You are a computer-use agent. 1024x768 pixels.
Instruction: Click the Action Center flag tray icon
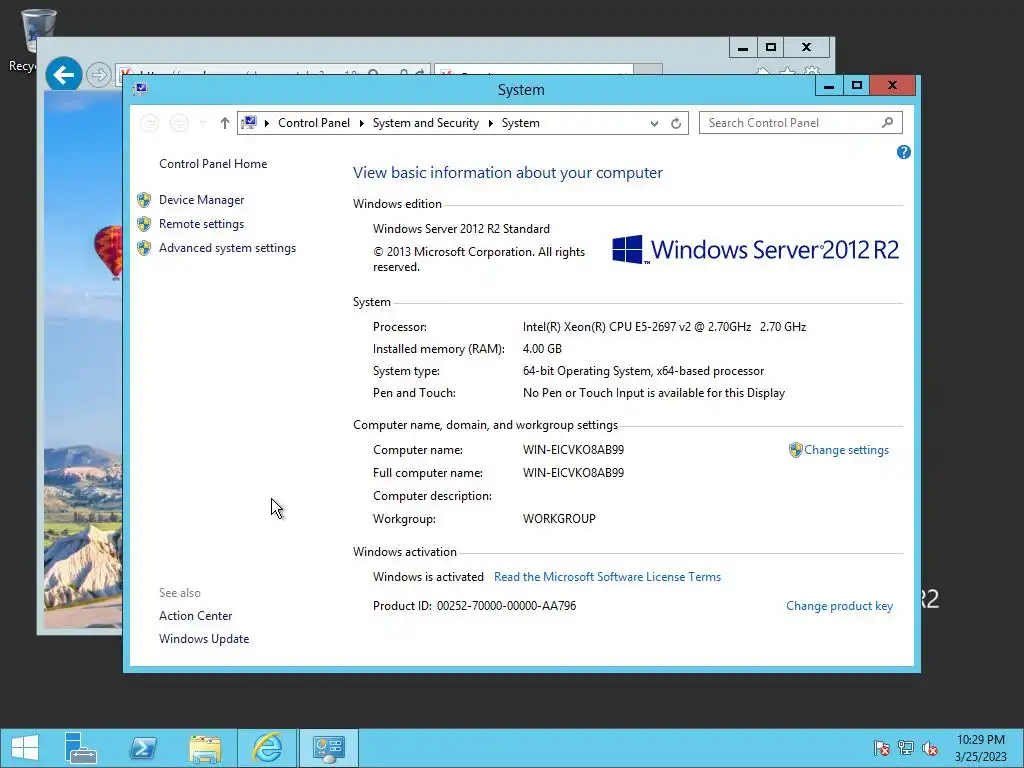[x=882, y=748]
